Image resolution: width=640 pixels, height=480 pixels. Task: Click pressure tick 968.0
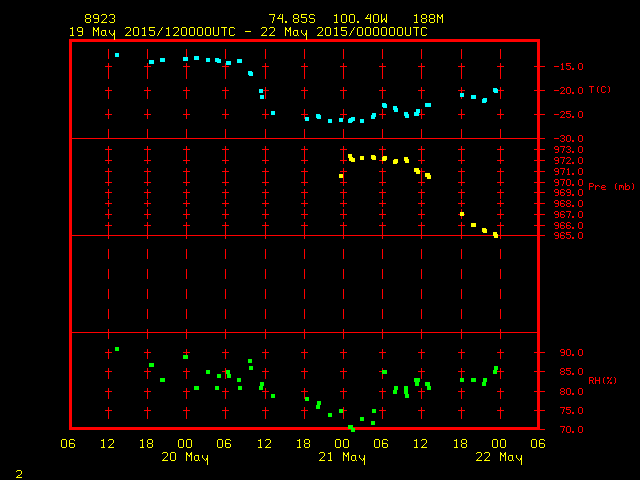pyautogui.click(x=569, y=204)
